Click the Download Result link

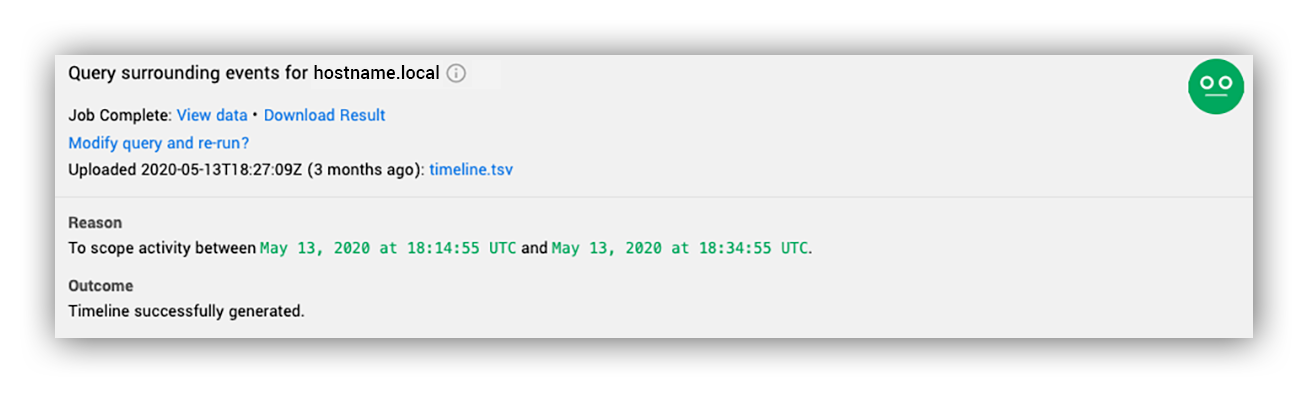point(324,115)
